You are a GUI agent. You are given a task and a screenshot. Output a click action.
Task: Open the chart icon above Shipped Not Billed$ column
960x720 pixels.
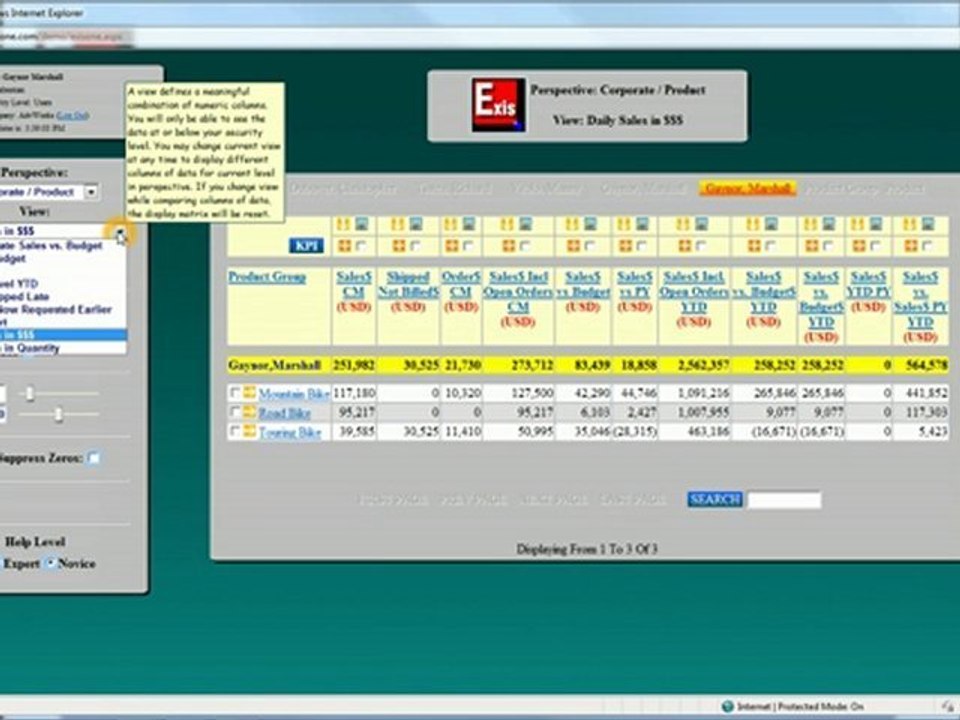click(x=416, y=223)
